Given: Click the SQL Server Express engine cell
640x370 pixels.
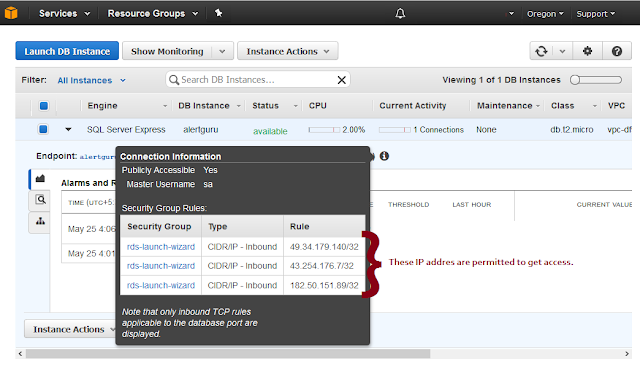Looking at the screenshot, I should click(x=126, y=130).
